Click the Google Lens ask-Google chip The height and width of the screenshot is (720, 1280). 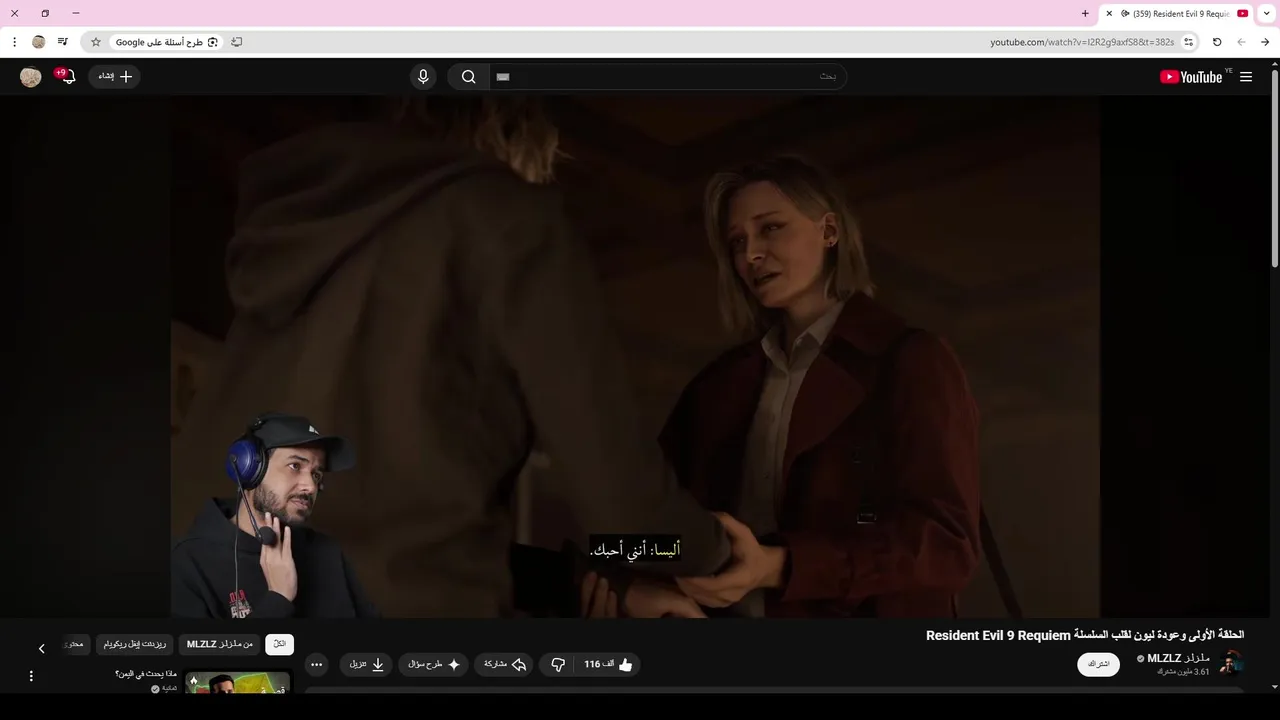pyautogui.click(x=166, y=42)
